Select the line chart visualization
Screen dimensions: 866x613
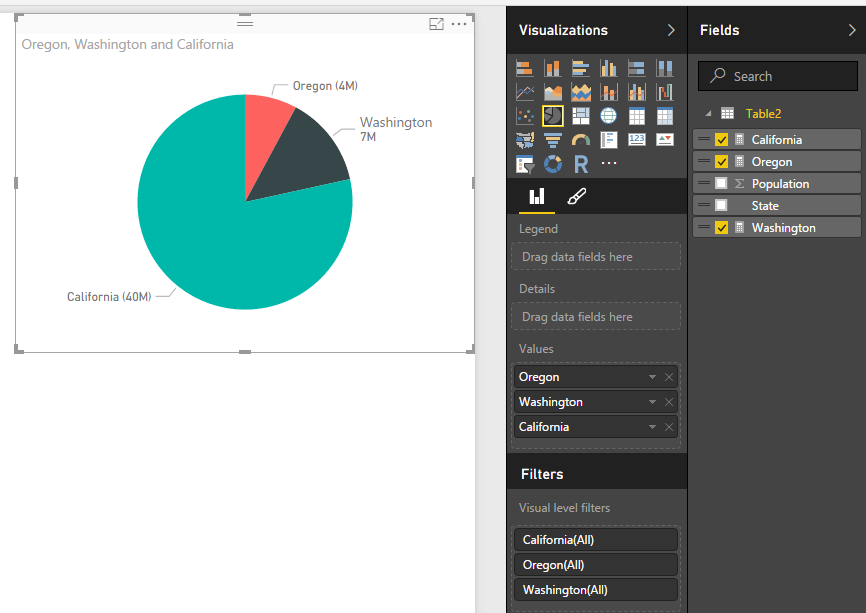tap(525, 92)
